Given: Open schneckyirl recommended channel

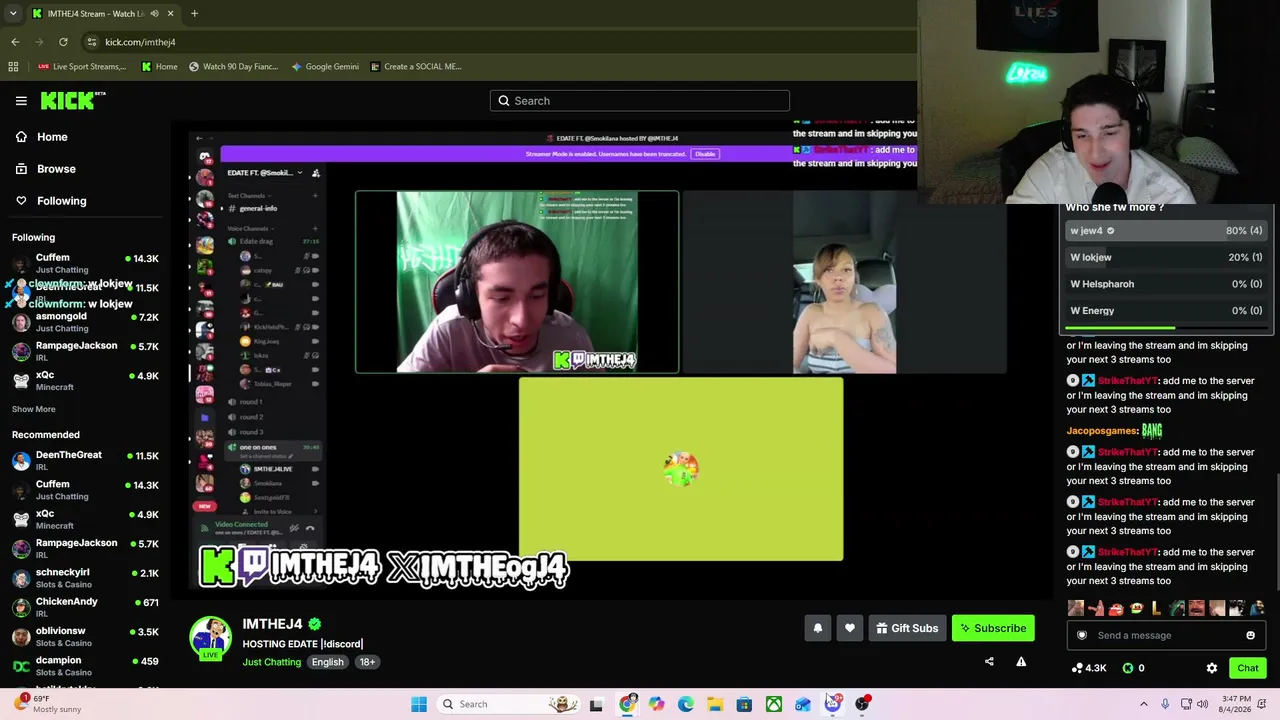Looking at the screenshot, I should 85,578.
